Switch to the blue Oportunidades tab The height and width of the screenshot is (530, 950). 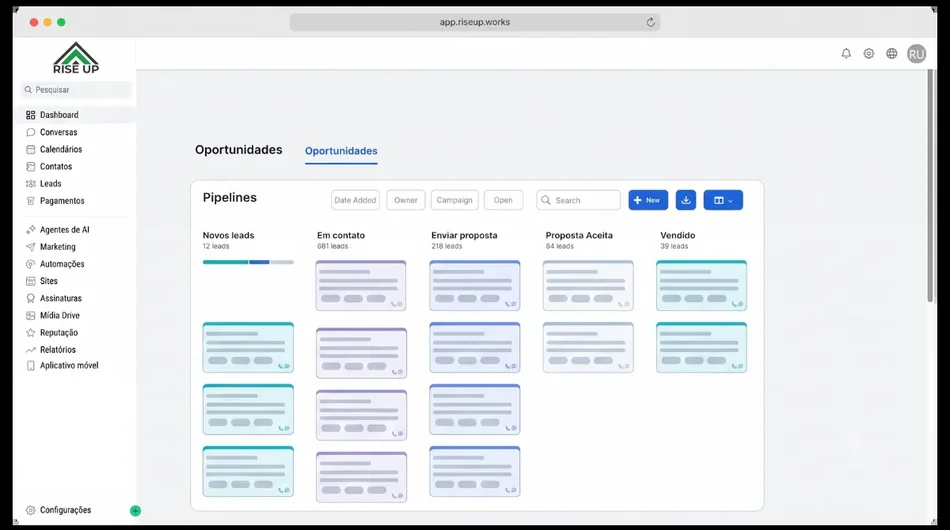click(x=341, y=151)
